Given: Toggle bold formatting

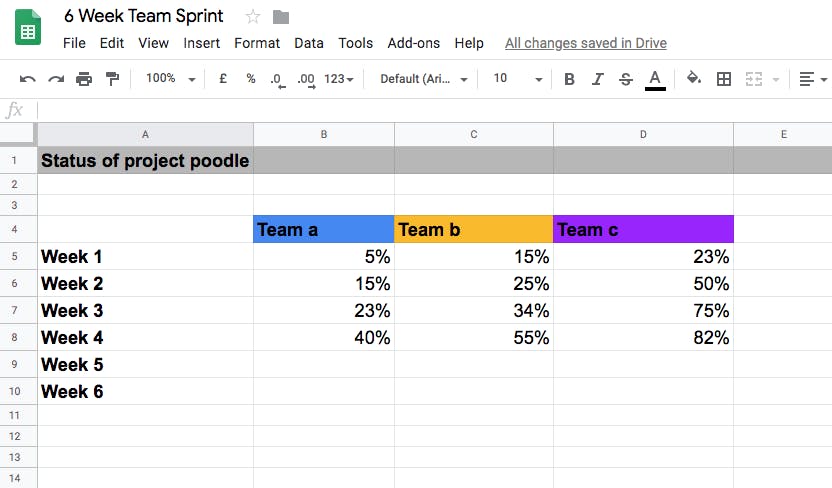Looking at the screenshot, I should pos(569,79).
